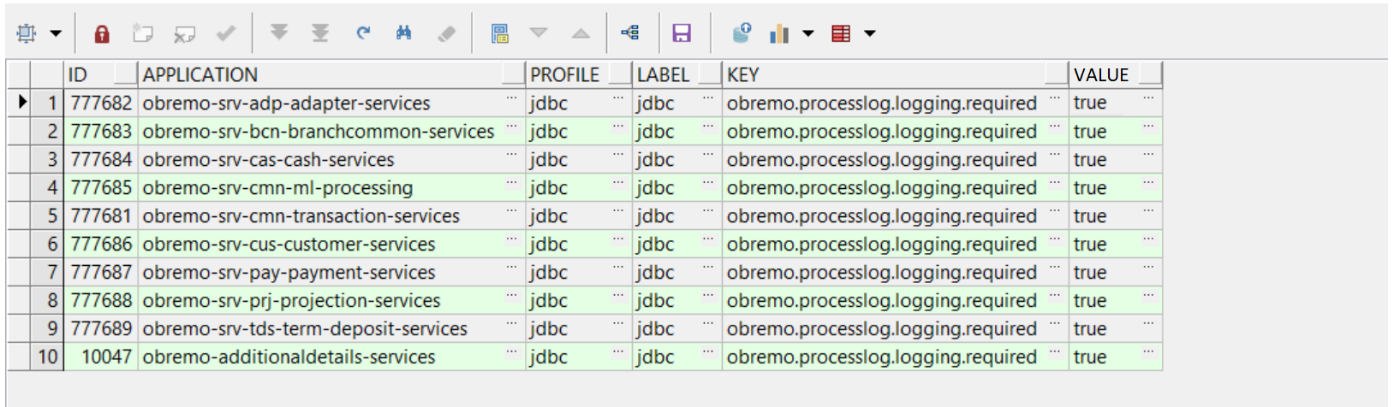Click the bar chart icon

pos(779,34)
